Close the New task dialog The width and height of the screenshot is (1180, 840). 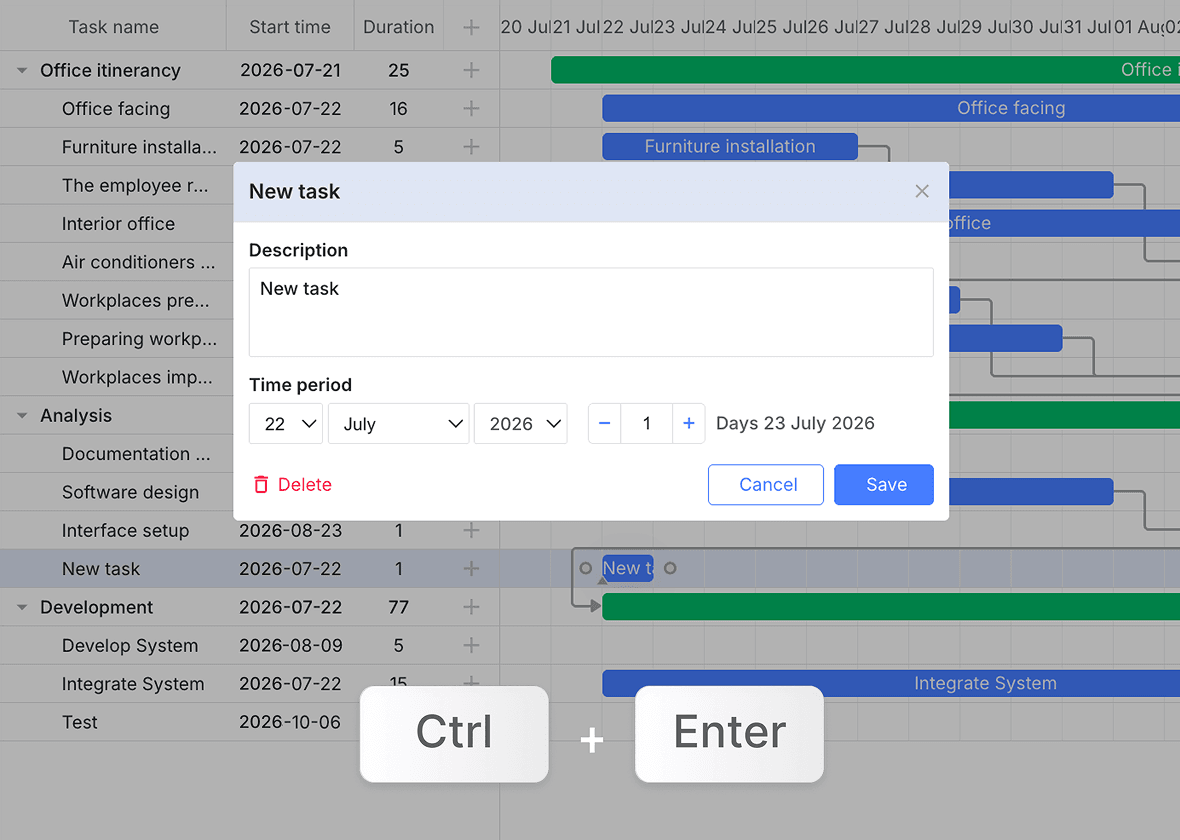point(922,191)
